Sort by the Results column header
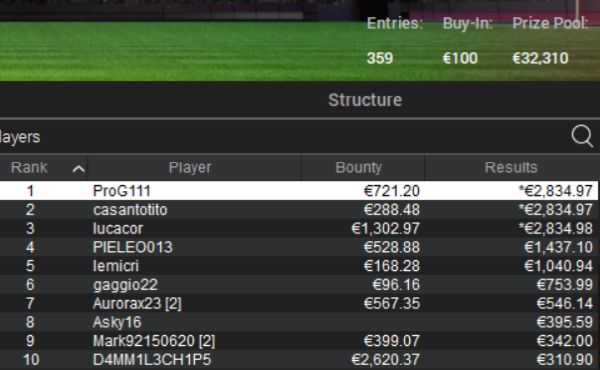This screenshot has width=600, height=370. (512, 168)
